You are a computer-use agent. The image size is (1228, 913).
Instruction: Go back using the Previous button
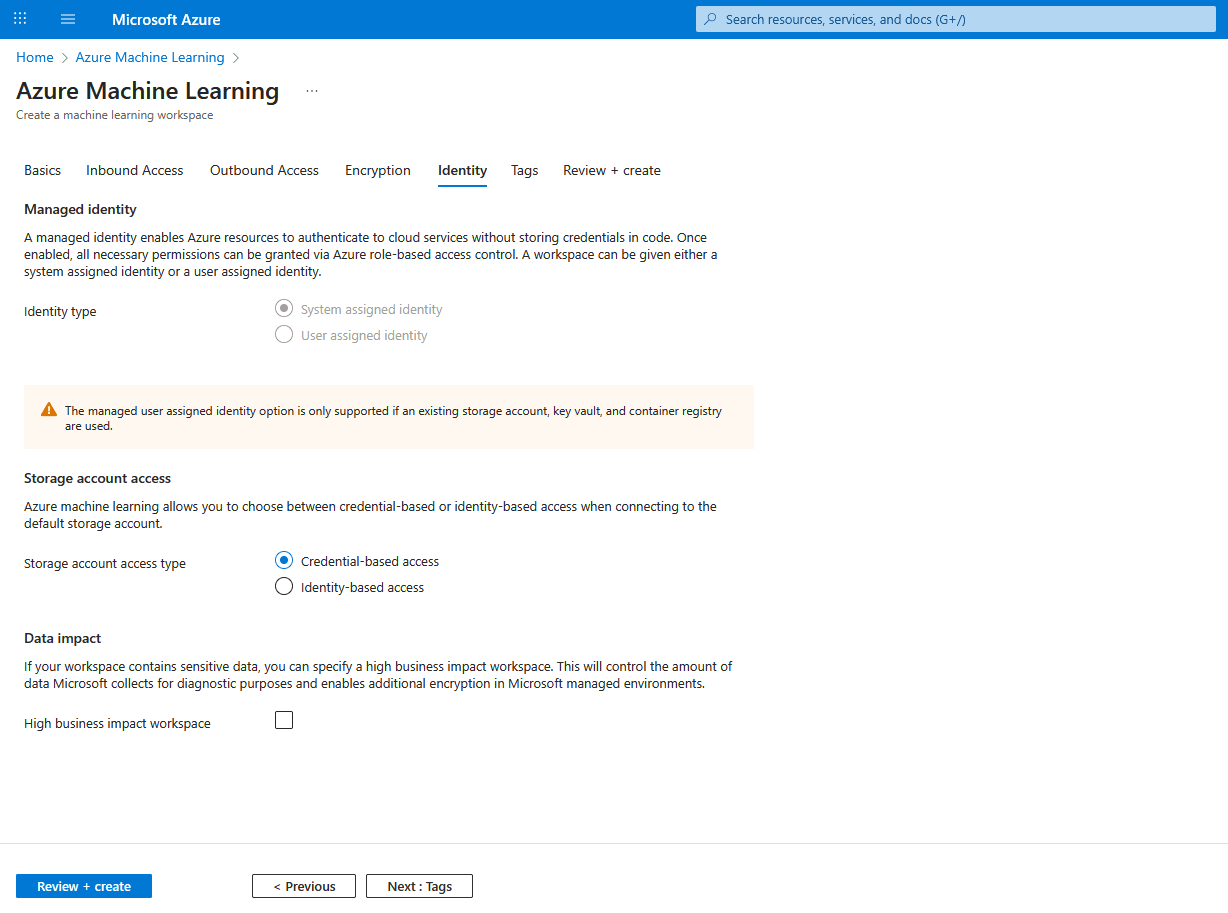click(x=303, y=886)
